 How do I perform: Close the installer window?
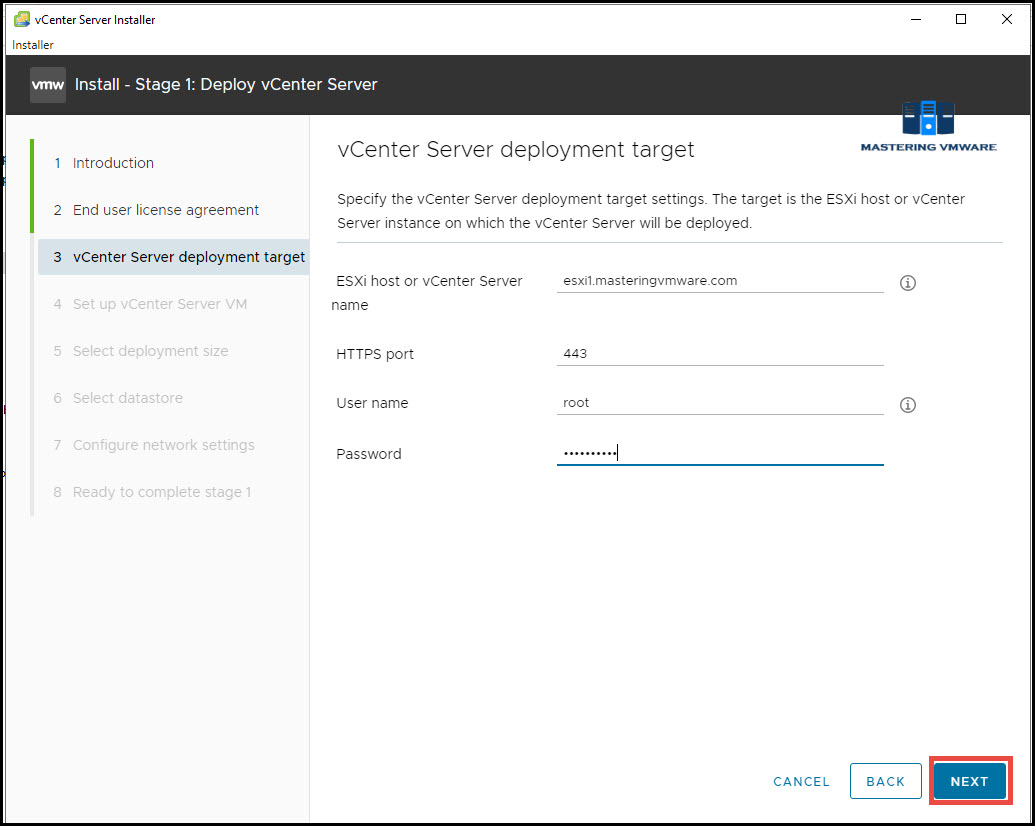[x=1007, y=19]
